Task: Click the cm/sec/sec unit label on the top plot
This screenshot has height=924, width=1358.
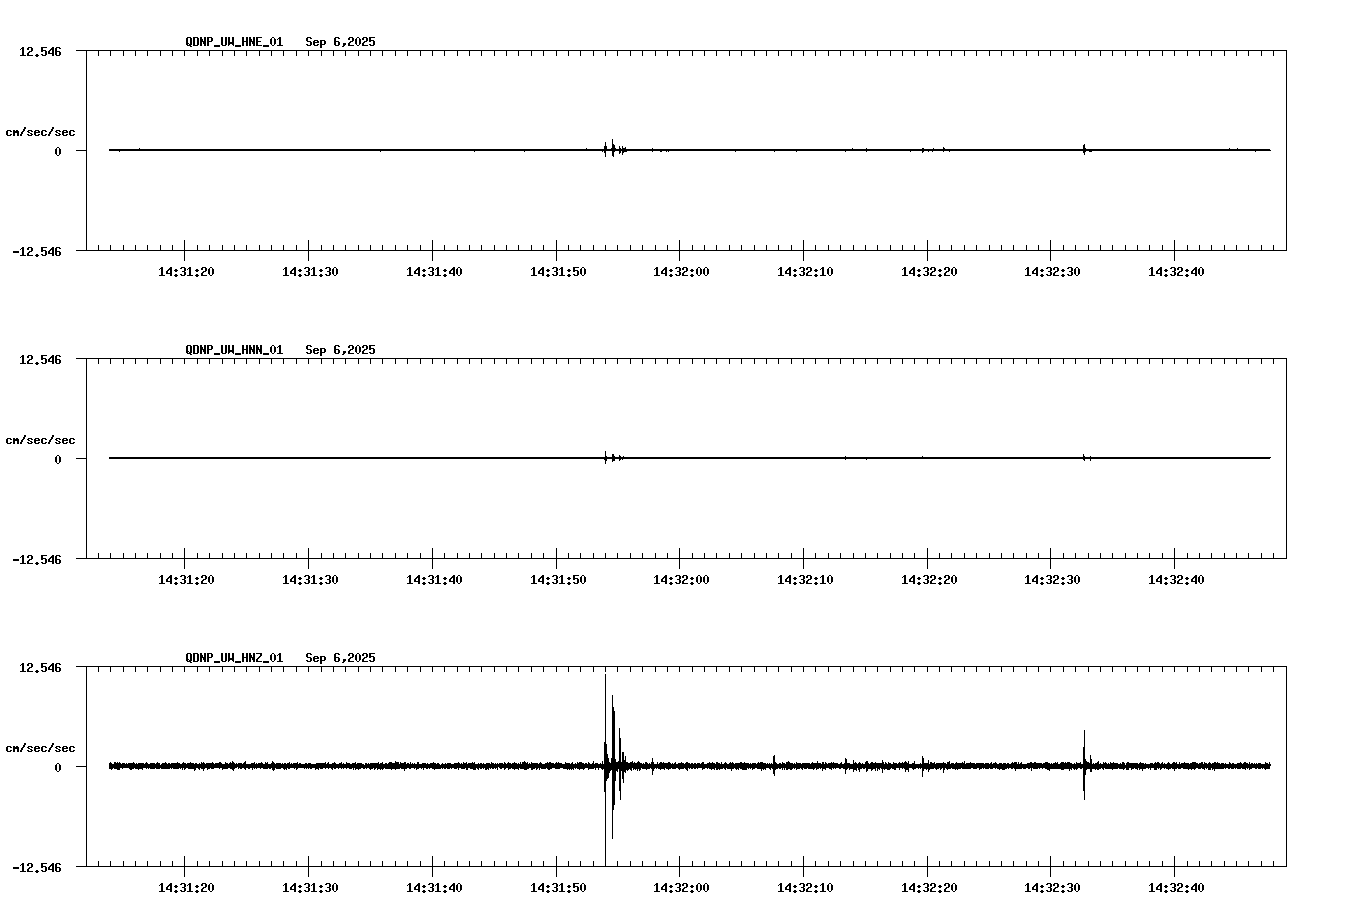Action: [x=42, y=130]
